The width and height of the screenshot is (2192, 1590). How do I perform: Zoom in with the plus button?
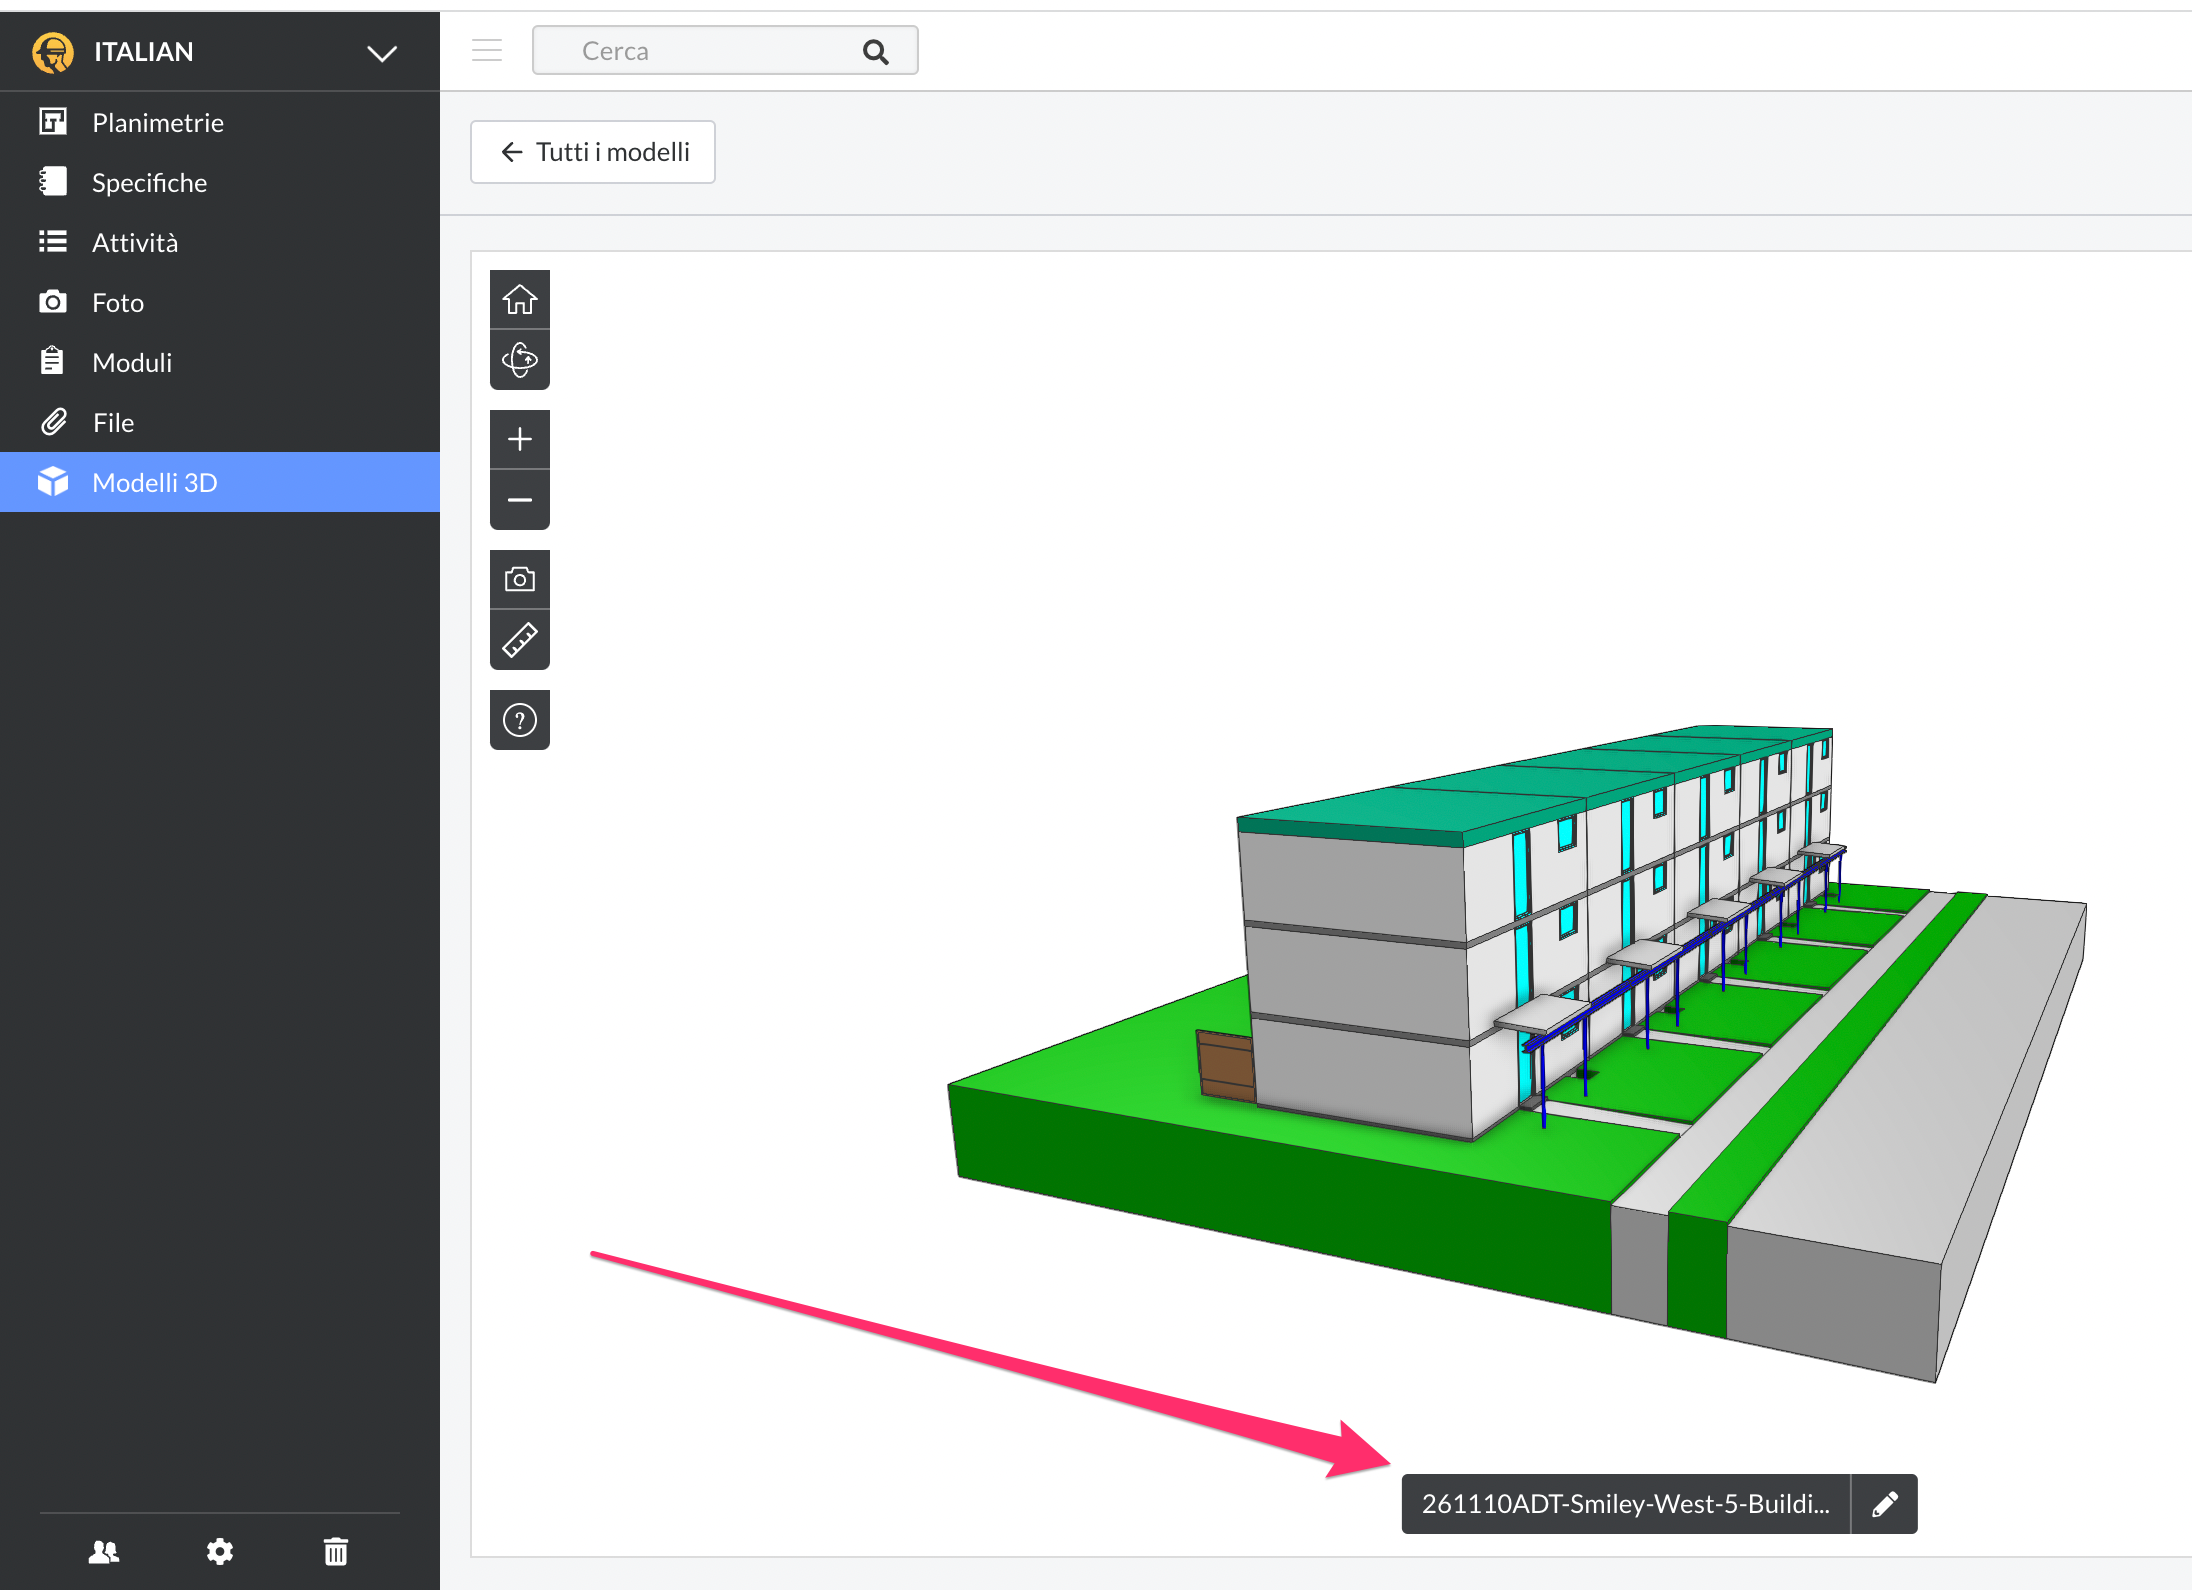tap(520, 439)
